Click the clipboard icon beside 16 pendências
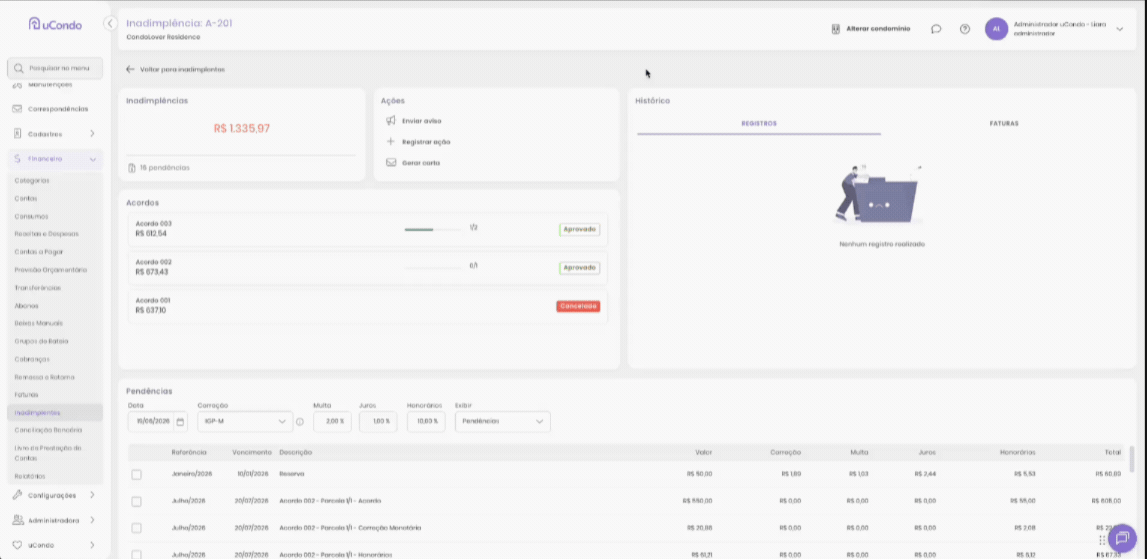 tap(132, 168)
